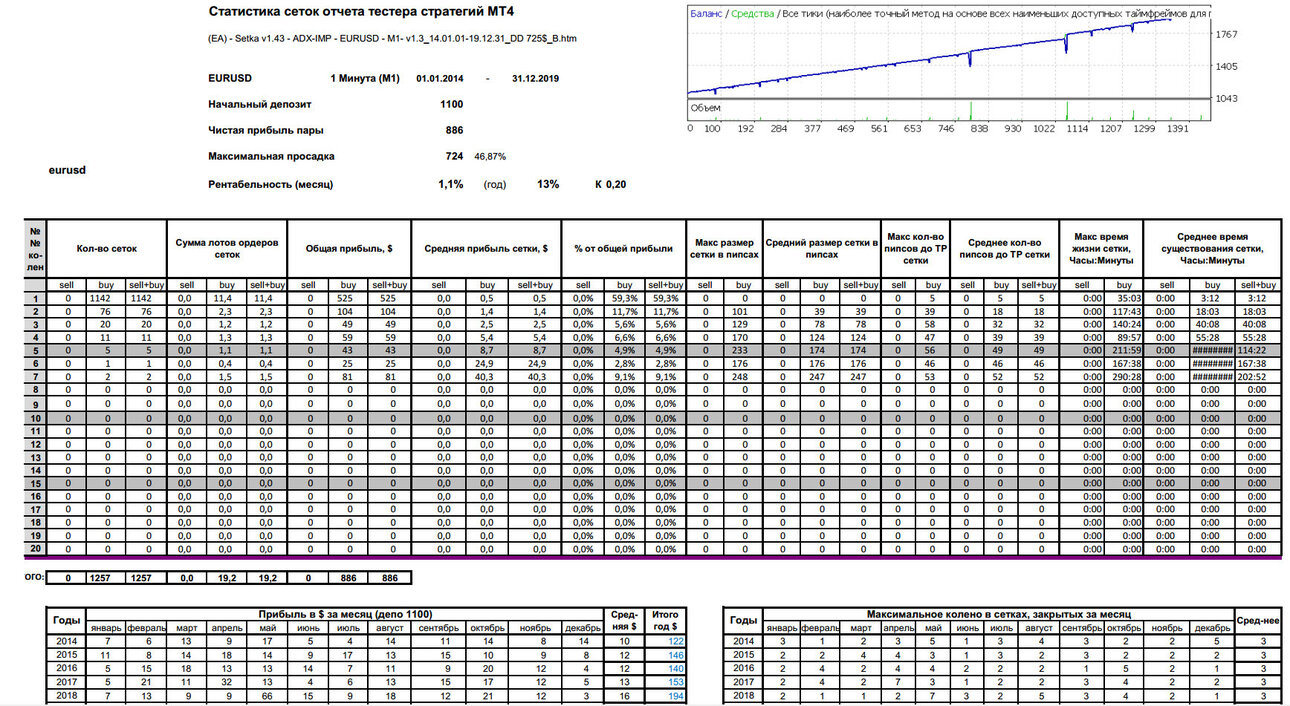This screenshot has height=706, width=1290.
Task: Select the '66' May 2018 profit cell
Action: 267,694
